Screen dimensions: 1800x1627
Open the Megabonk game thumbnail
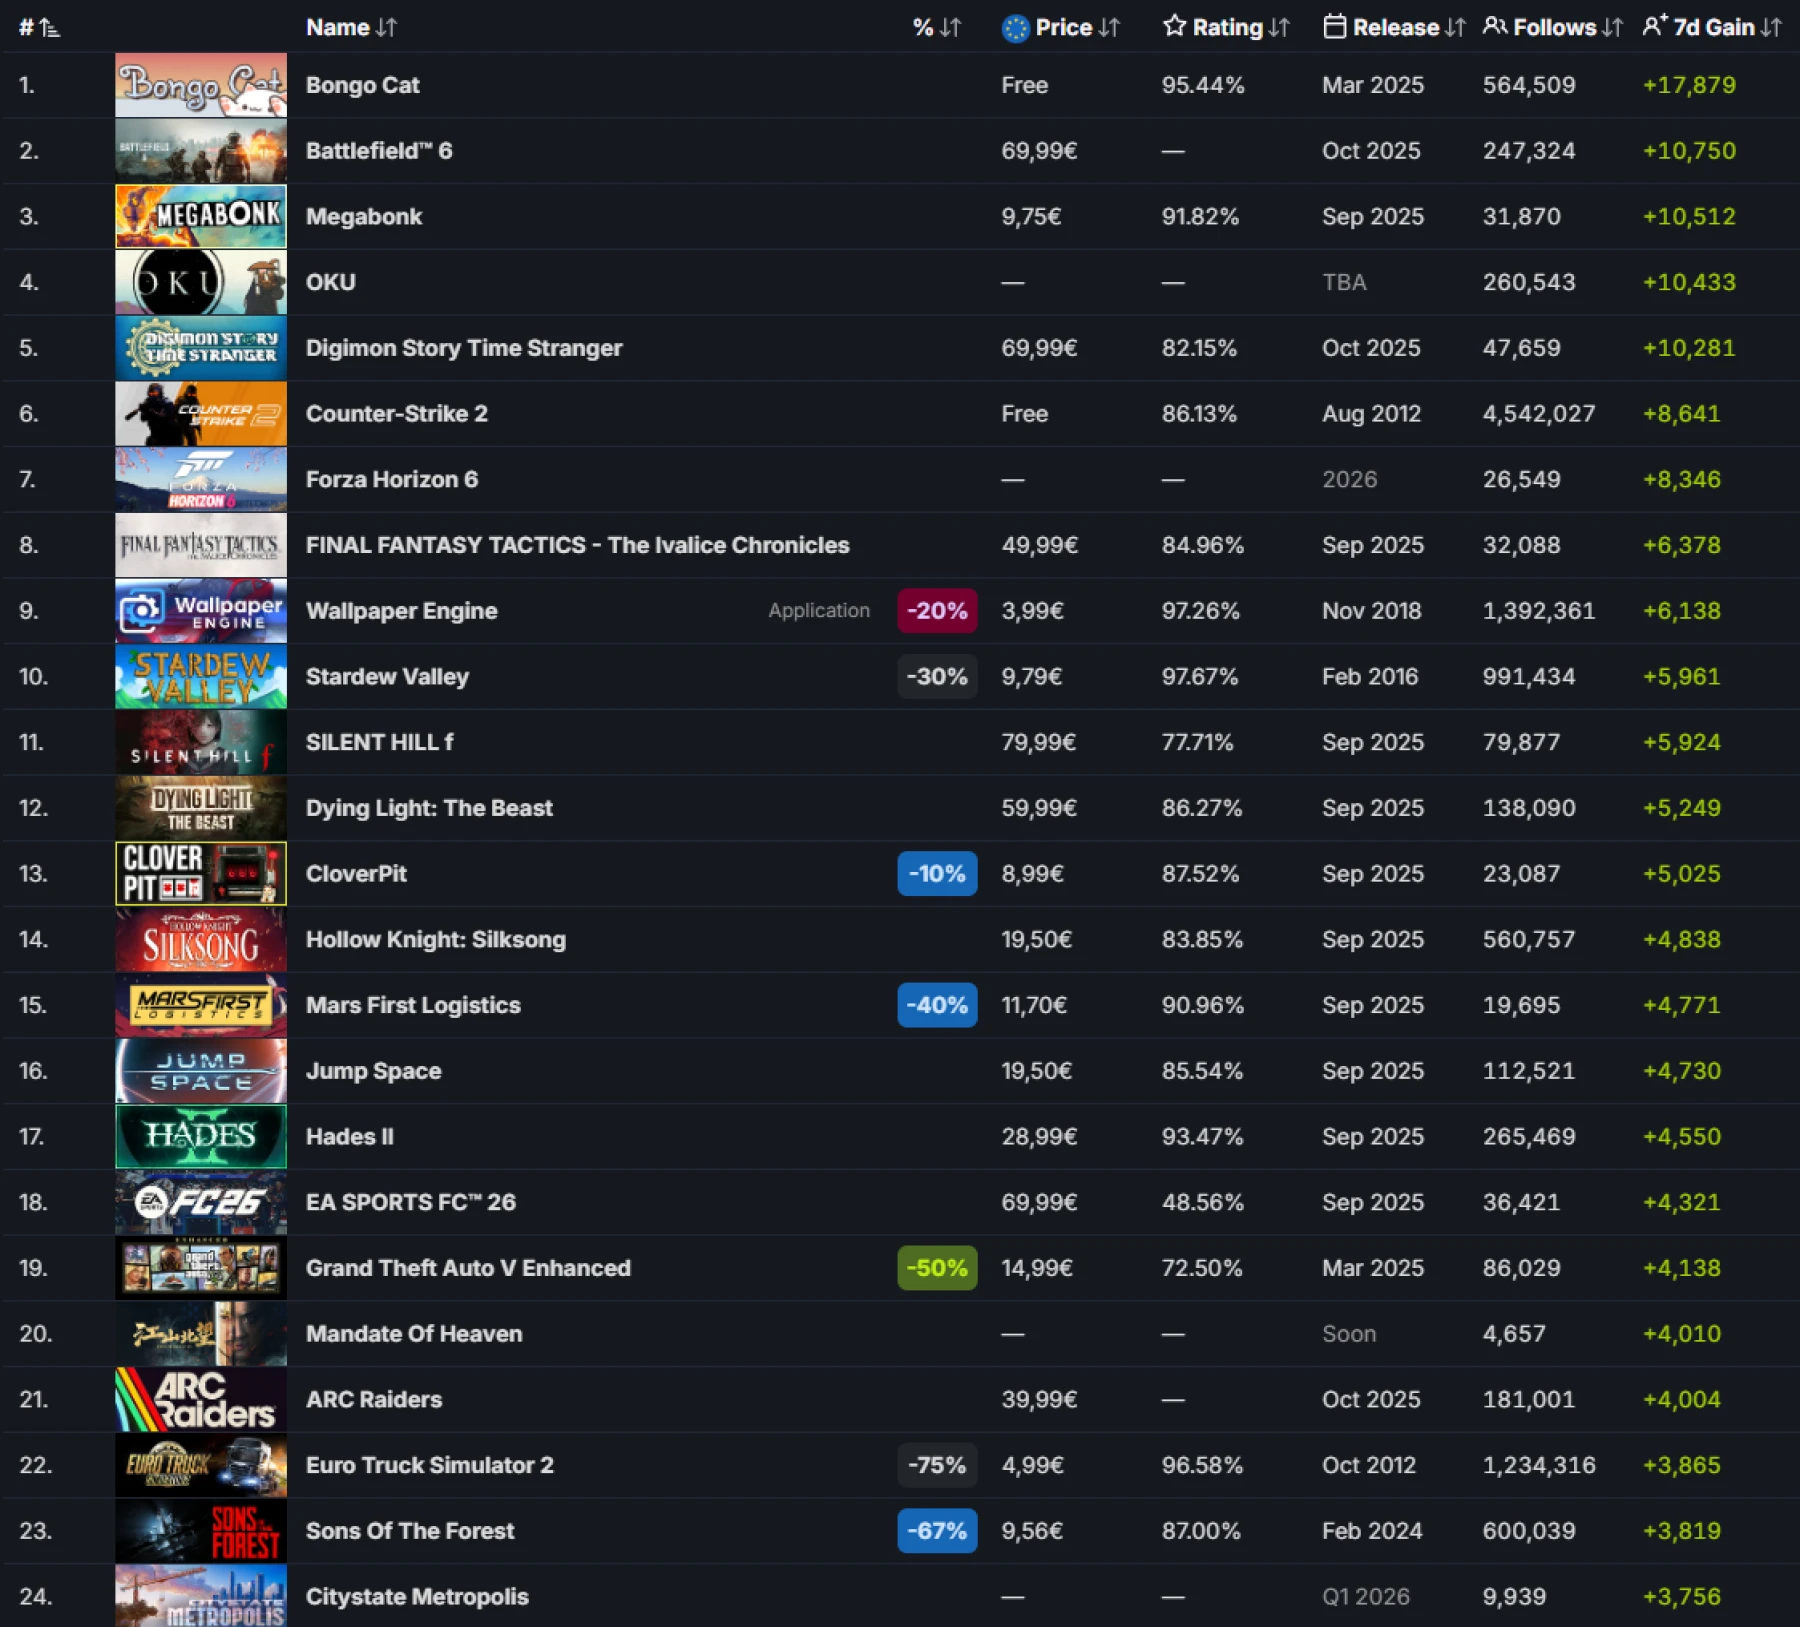201,217
